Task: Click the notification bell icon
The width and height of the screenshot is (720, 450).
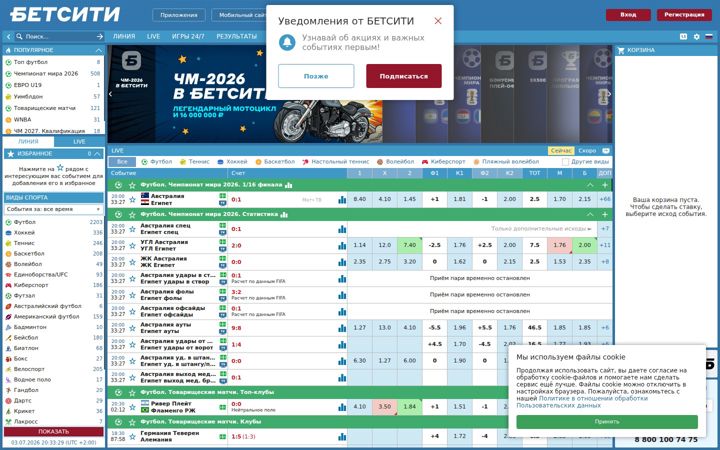Action: (x=287, y=42)
